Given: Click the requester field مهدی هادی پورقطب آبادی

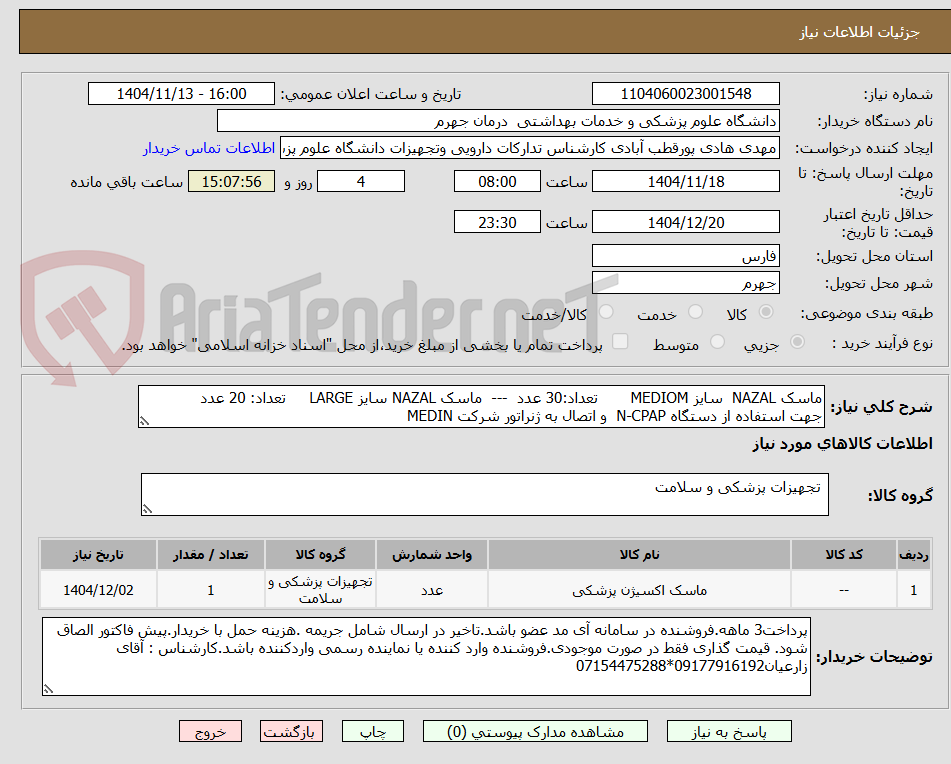Looking at the screenshot, I should point(529,149).
